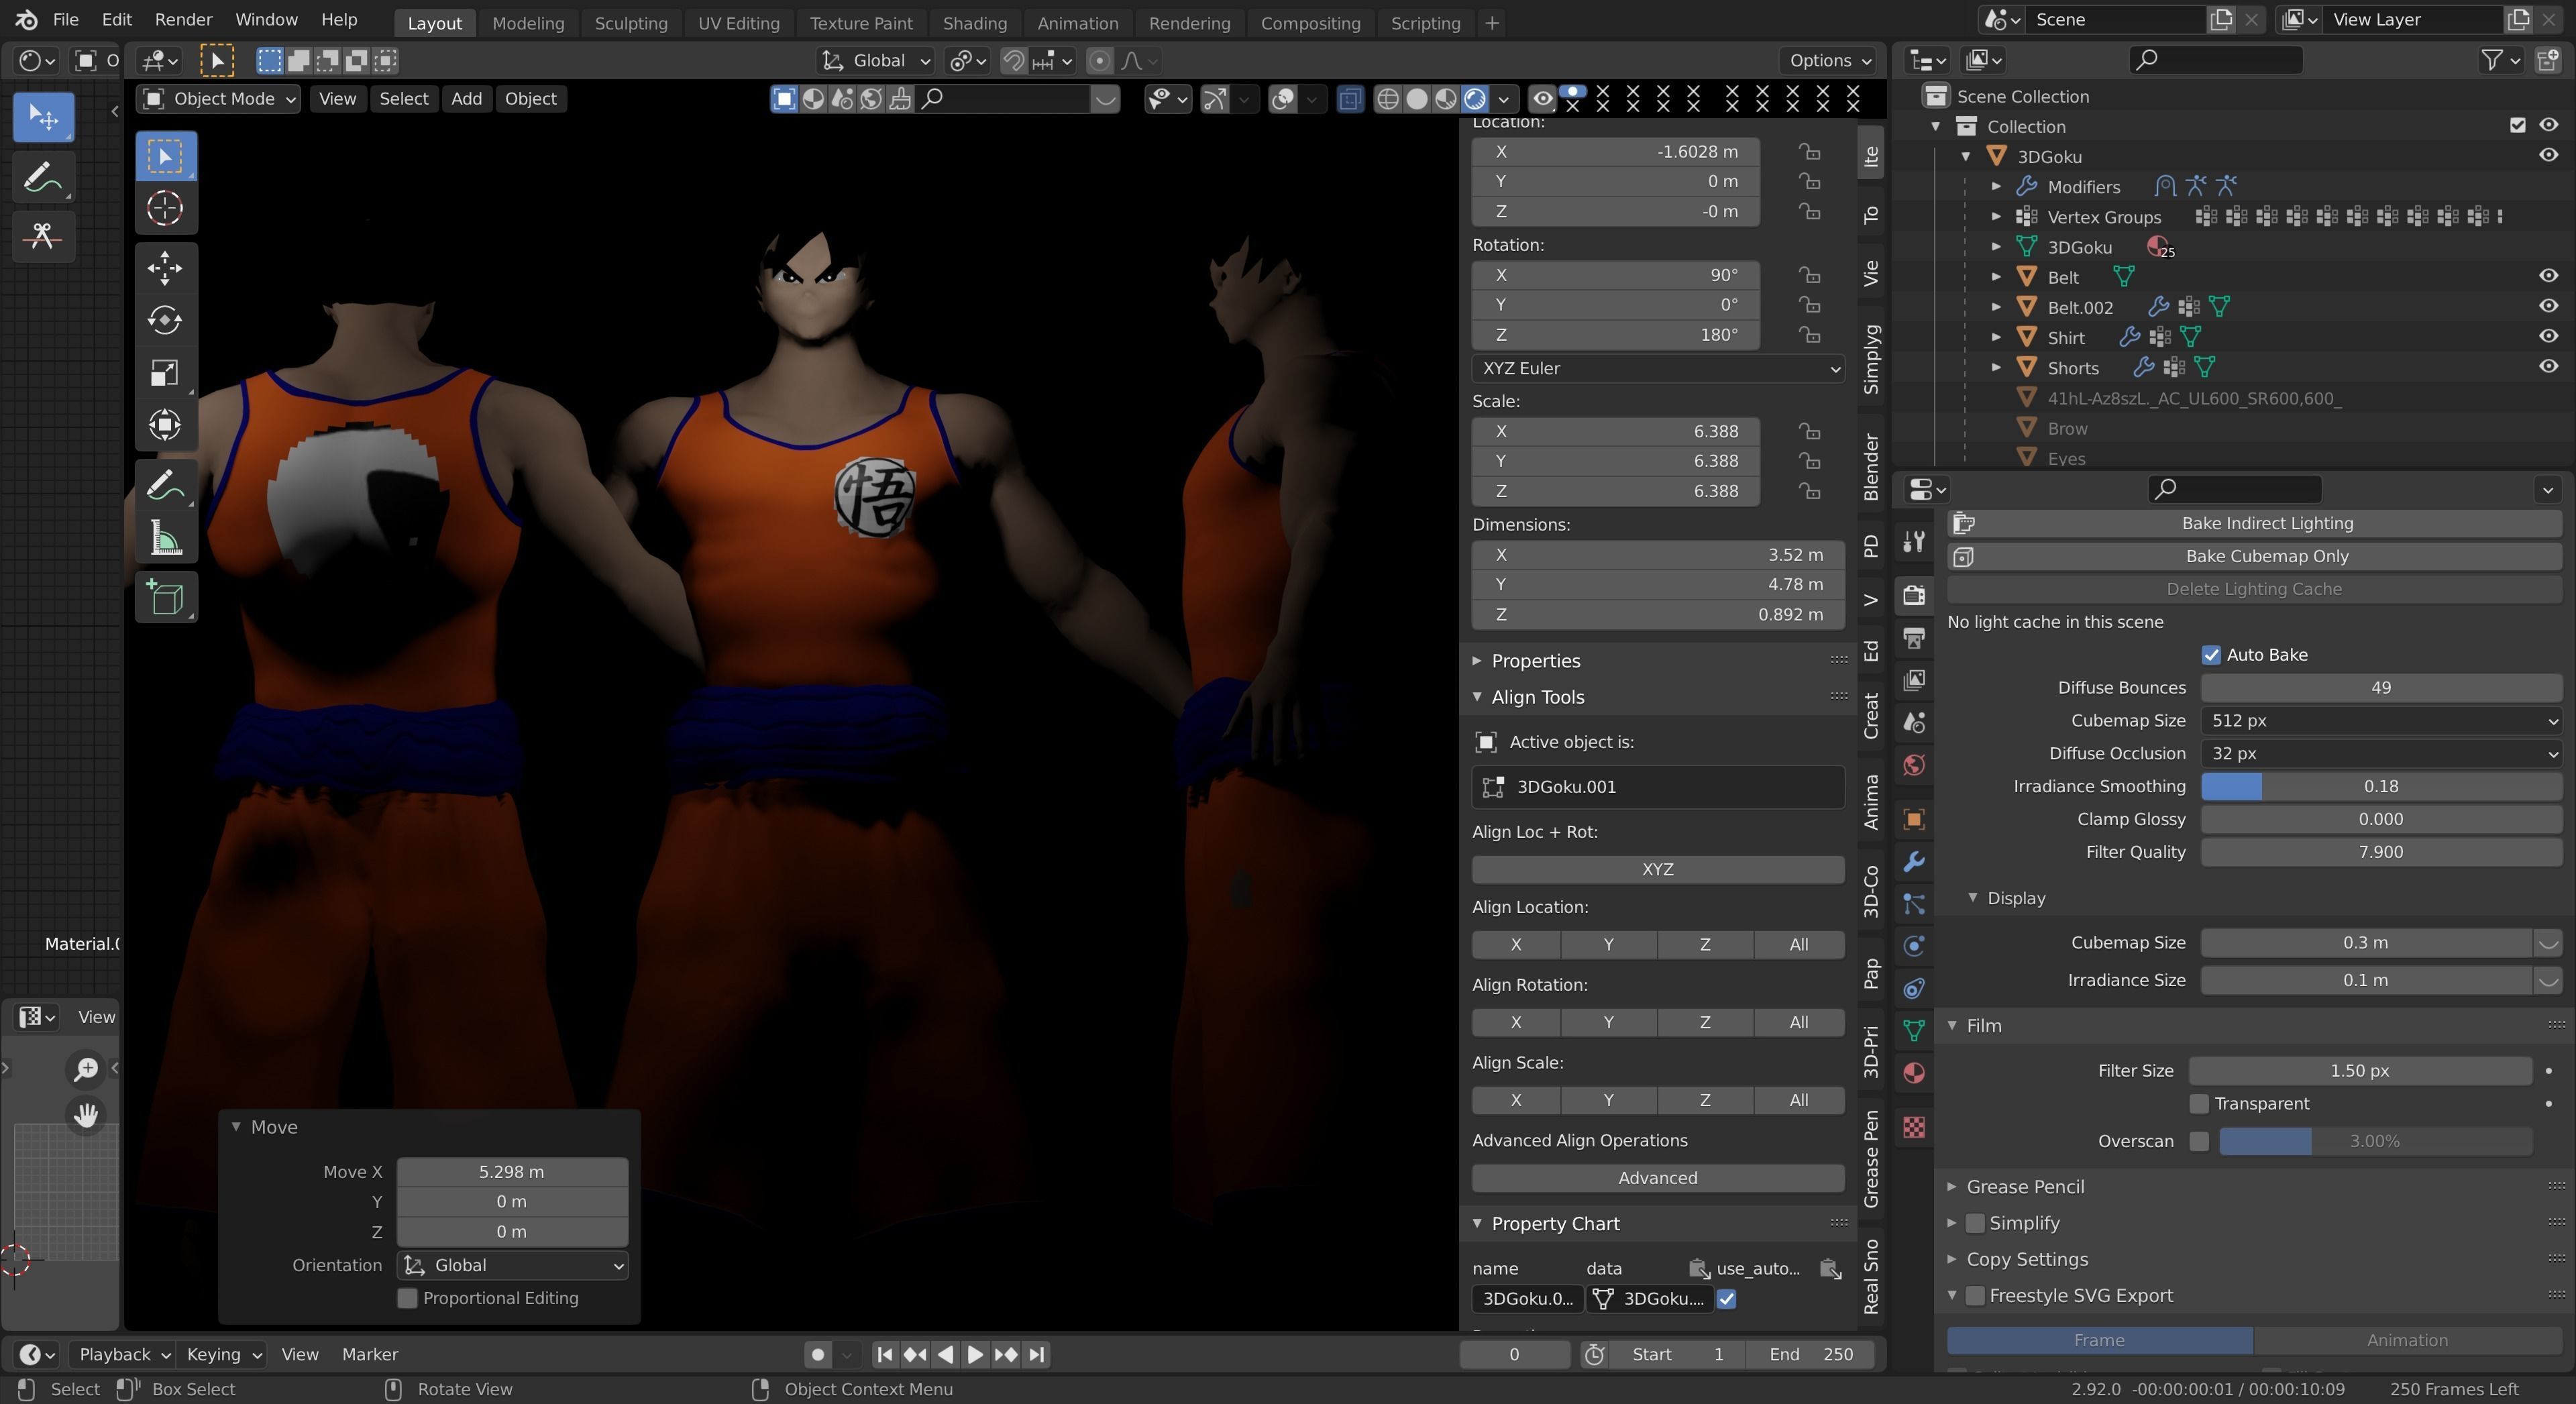Activate the Annotate tool
The height and width of the screenshot is (1404, 2576).
pos(166,484)
